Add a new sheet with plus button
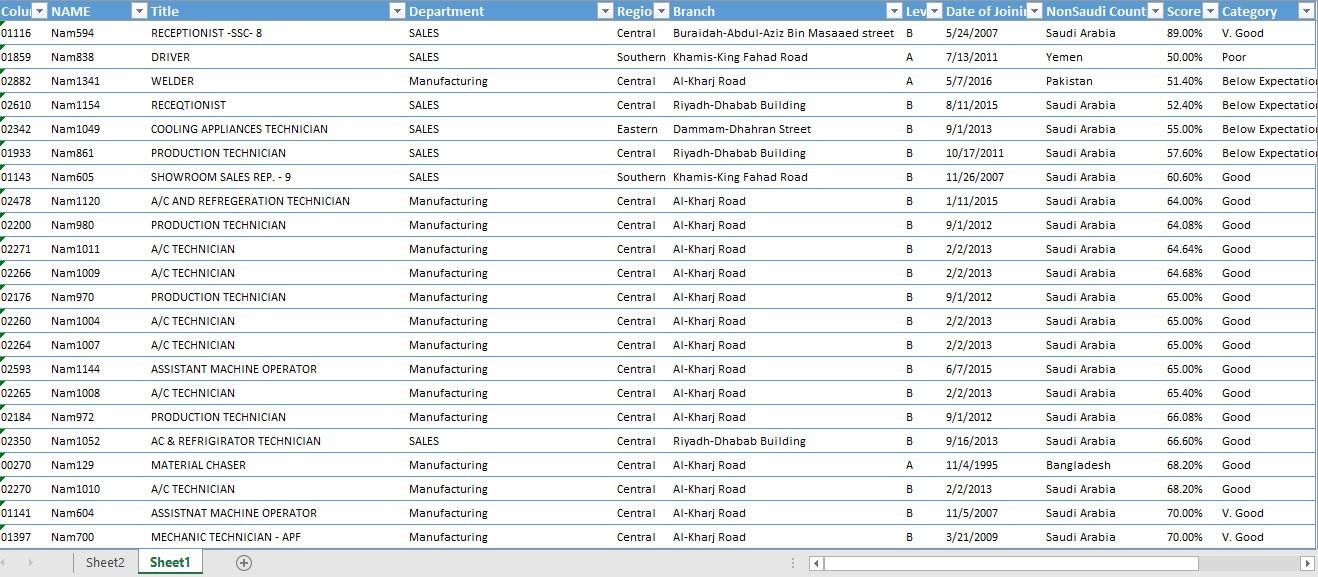Viewport: 1318px width, 577px height. coord(243,563)
